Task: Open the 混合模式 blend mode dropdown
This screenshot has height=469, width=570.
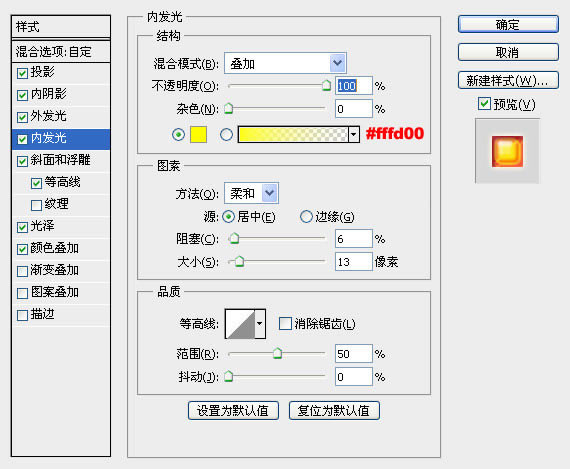Action: (x=285, y=63)
